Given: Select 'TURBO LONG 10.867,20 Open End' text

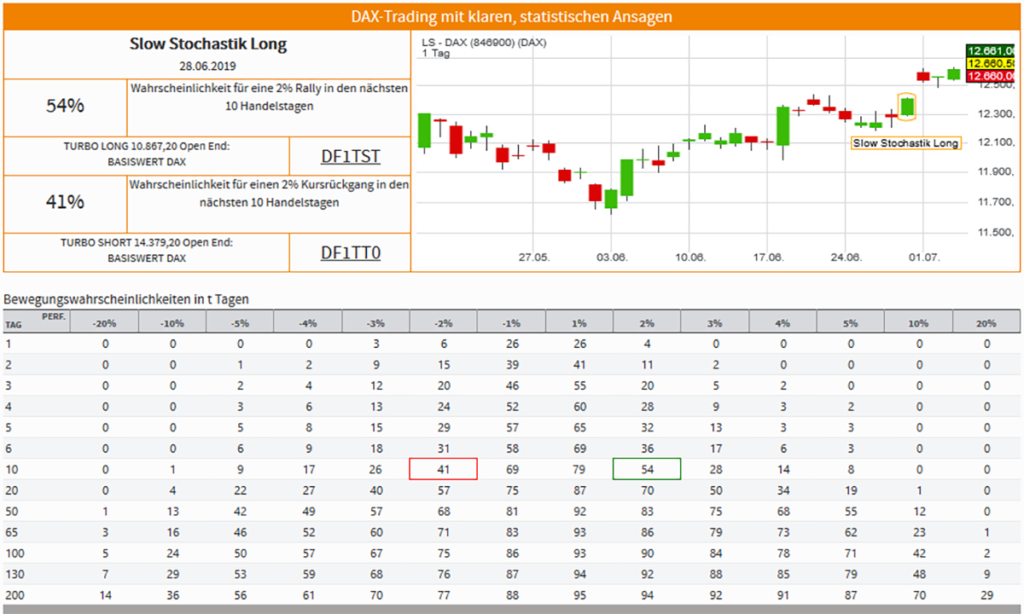Looking at the screenshot, I should [146, 146].
